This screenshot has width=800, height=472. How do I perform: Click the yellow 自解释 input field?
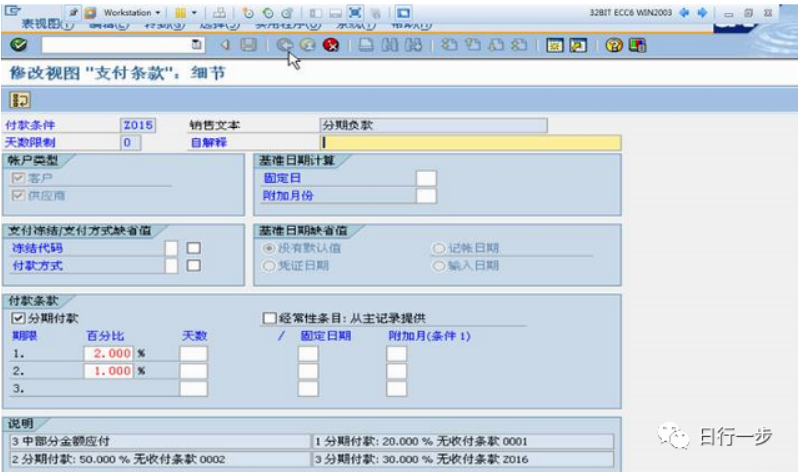point(470,143)
